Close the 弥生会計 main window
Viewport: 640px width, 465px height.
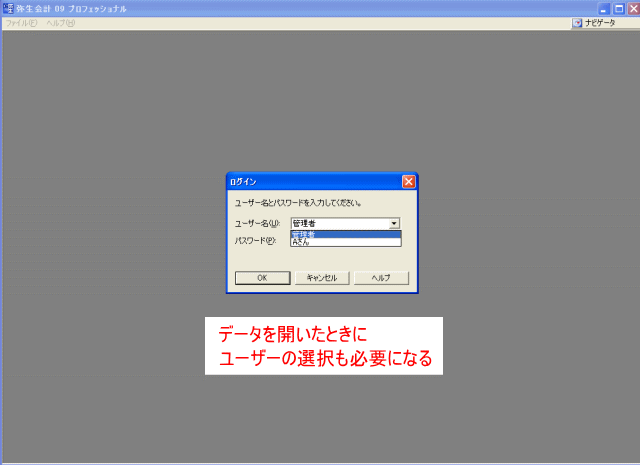tap(633, 9)
